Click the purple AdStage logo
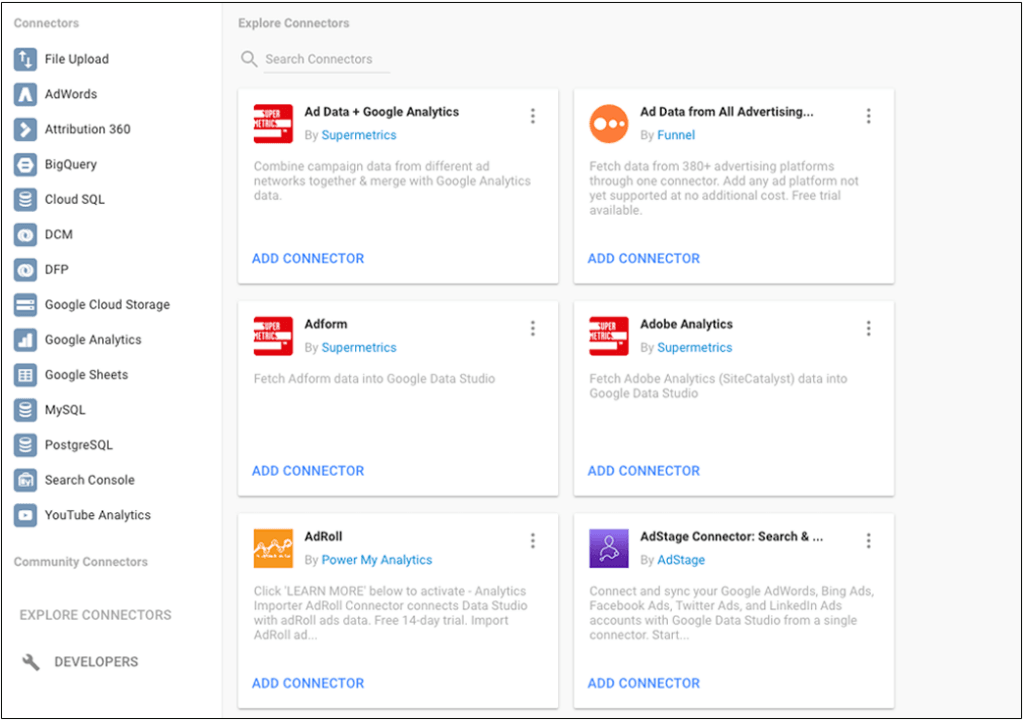1024x720 pixels. [x=609, y=548]
